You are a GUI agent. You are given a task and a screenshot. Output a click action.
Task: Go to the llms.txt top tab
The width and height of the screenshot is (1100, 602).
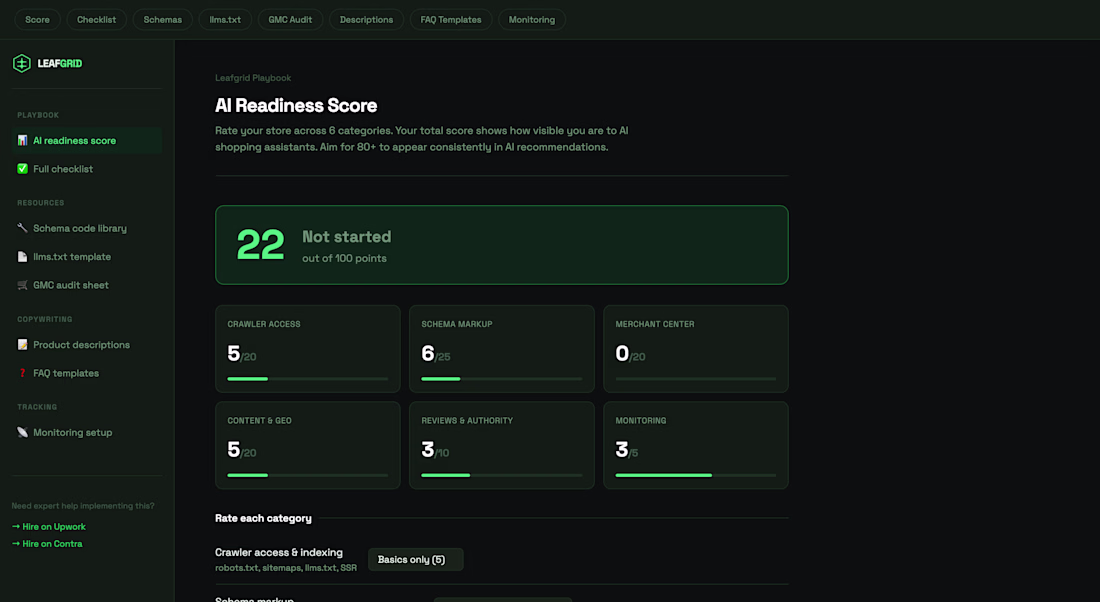(225, 20)
